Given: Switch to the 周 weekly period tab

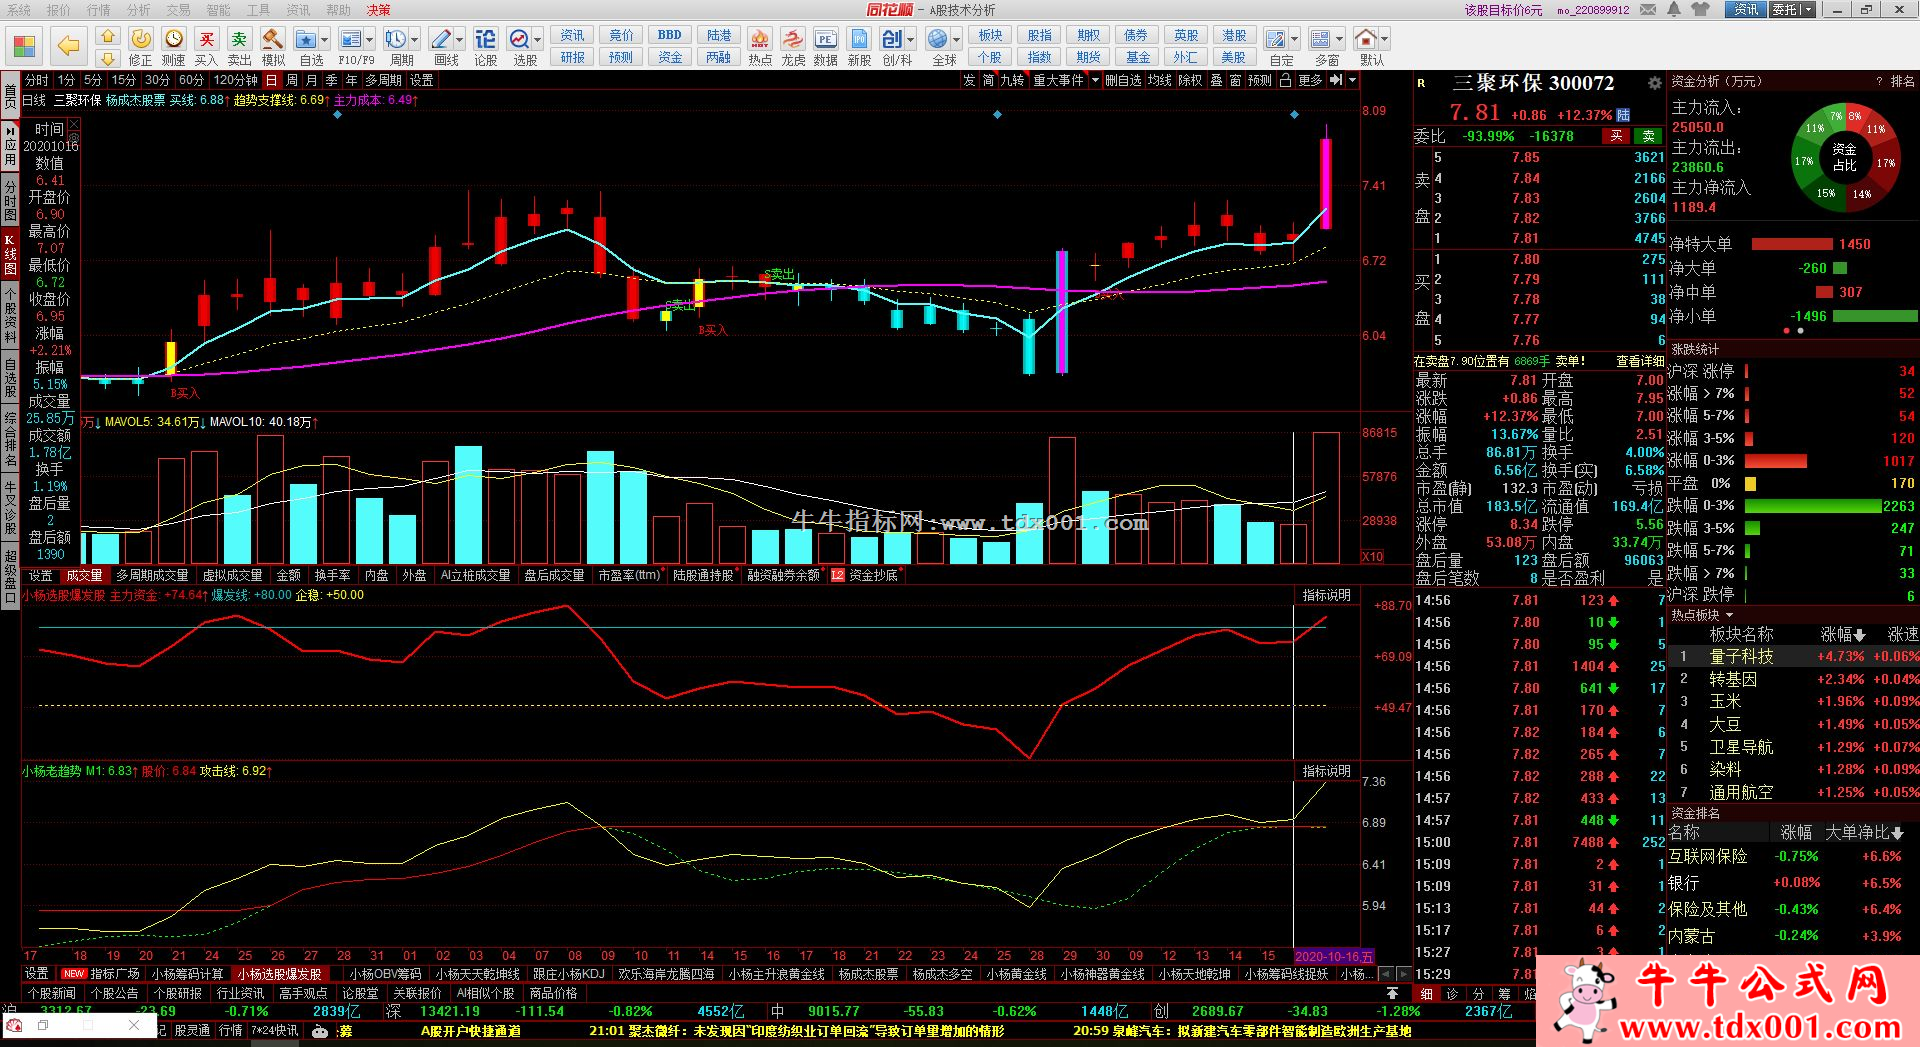Looking at the screenshot, I should click(x=292, y=80).
